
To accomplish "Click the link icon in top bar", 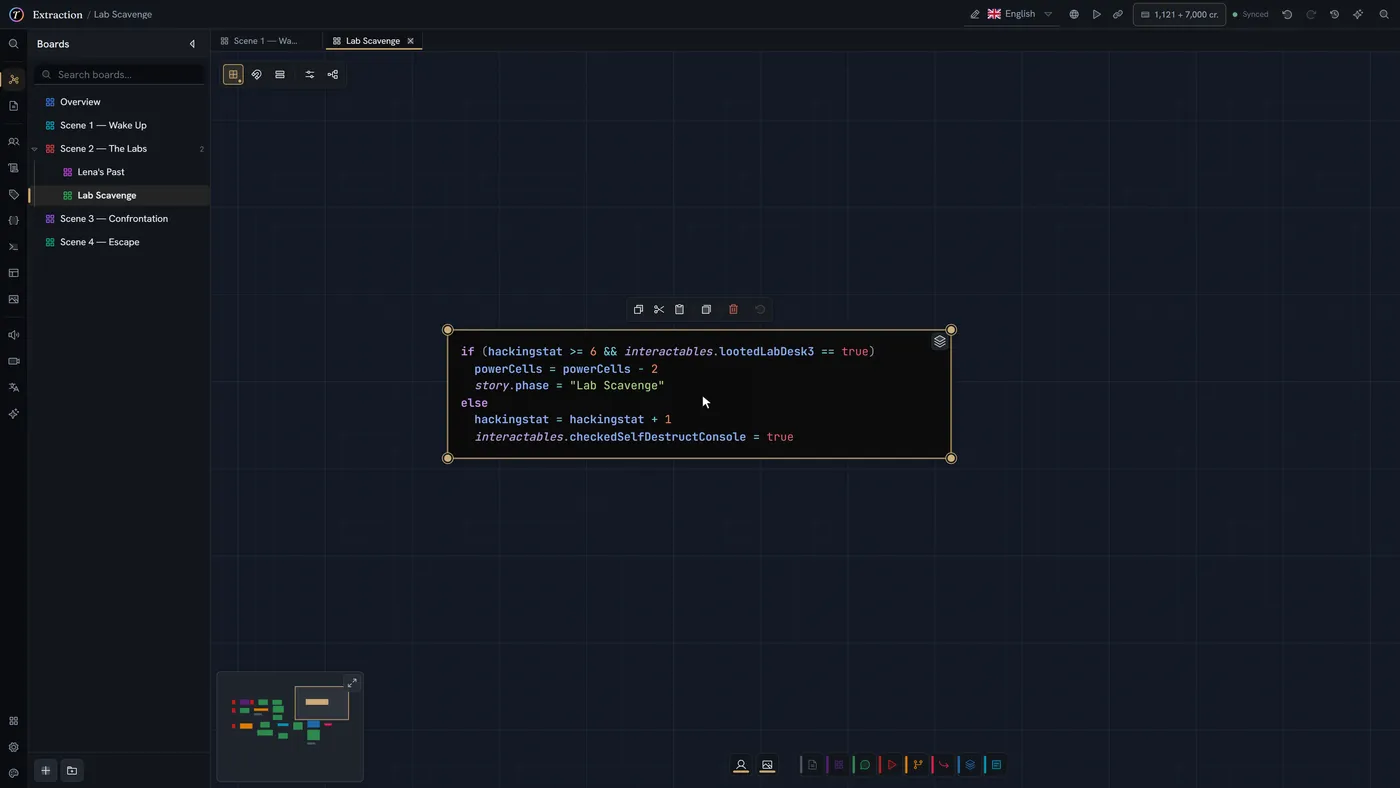I will (x=1118, y=15).
